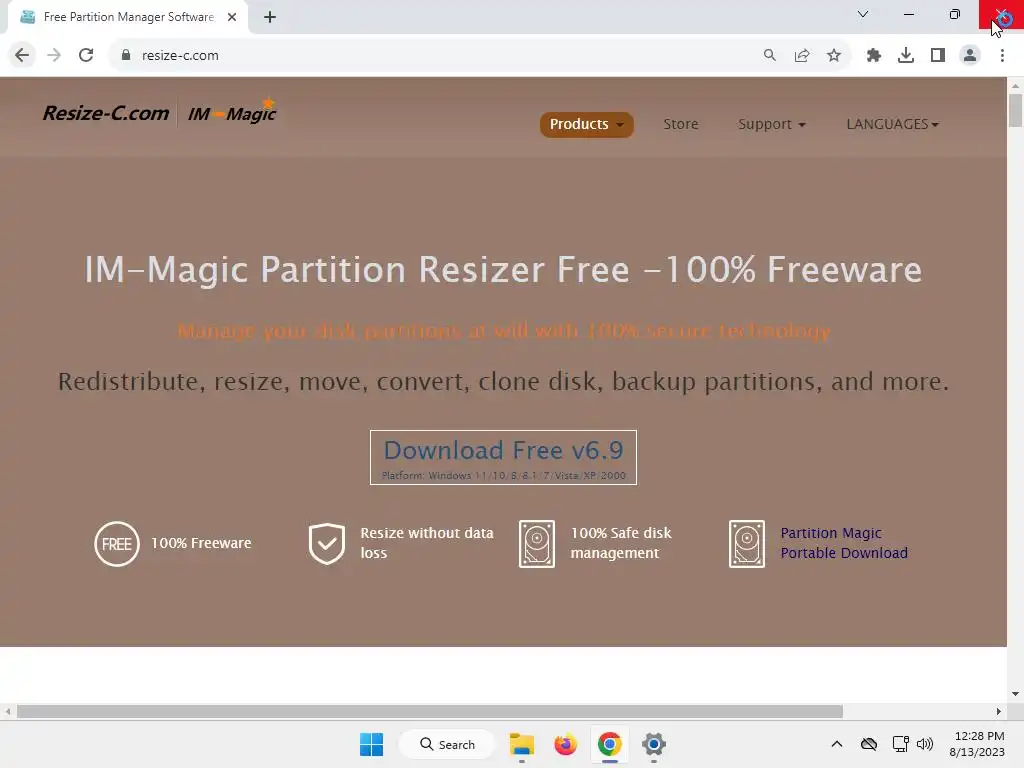1024x768 pixels.
Task: Click 'Resize without data loss' text
Action: pyautogui.click(x=426, y=543)
